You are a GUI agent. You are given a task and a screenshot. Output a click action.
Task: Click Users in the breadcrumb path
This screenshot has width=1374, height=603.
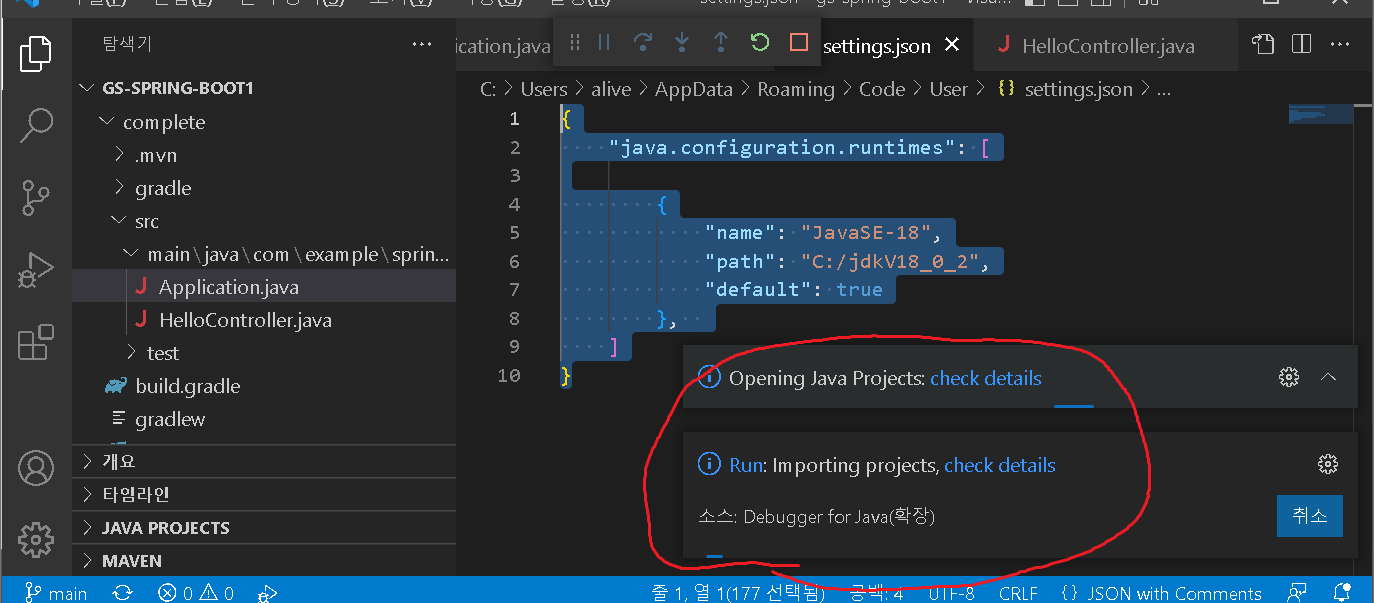pos(544,89)
